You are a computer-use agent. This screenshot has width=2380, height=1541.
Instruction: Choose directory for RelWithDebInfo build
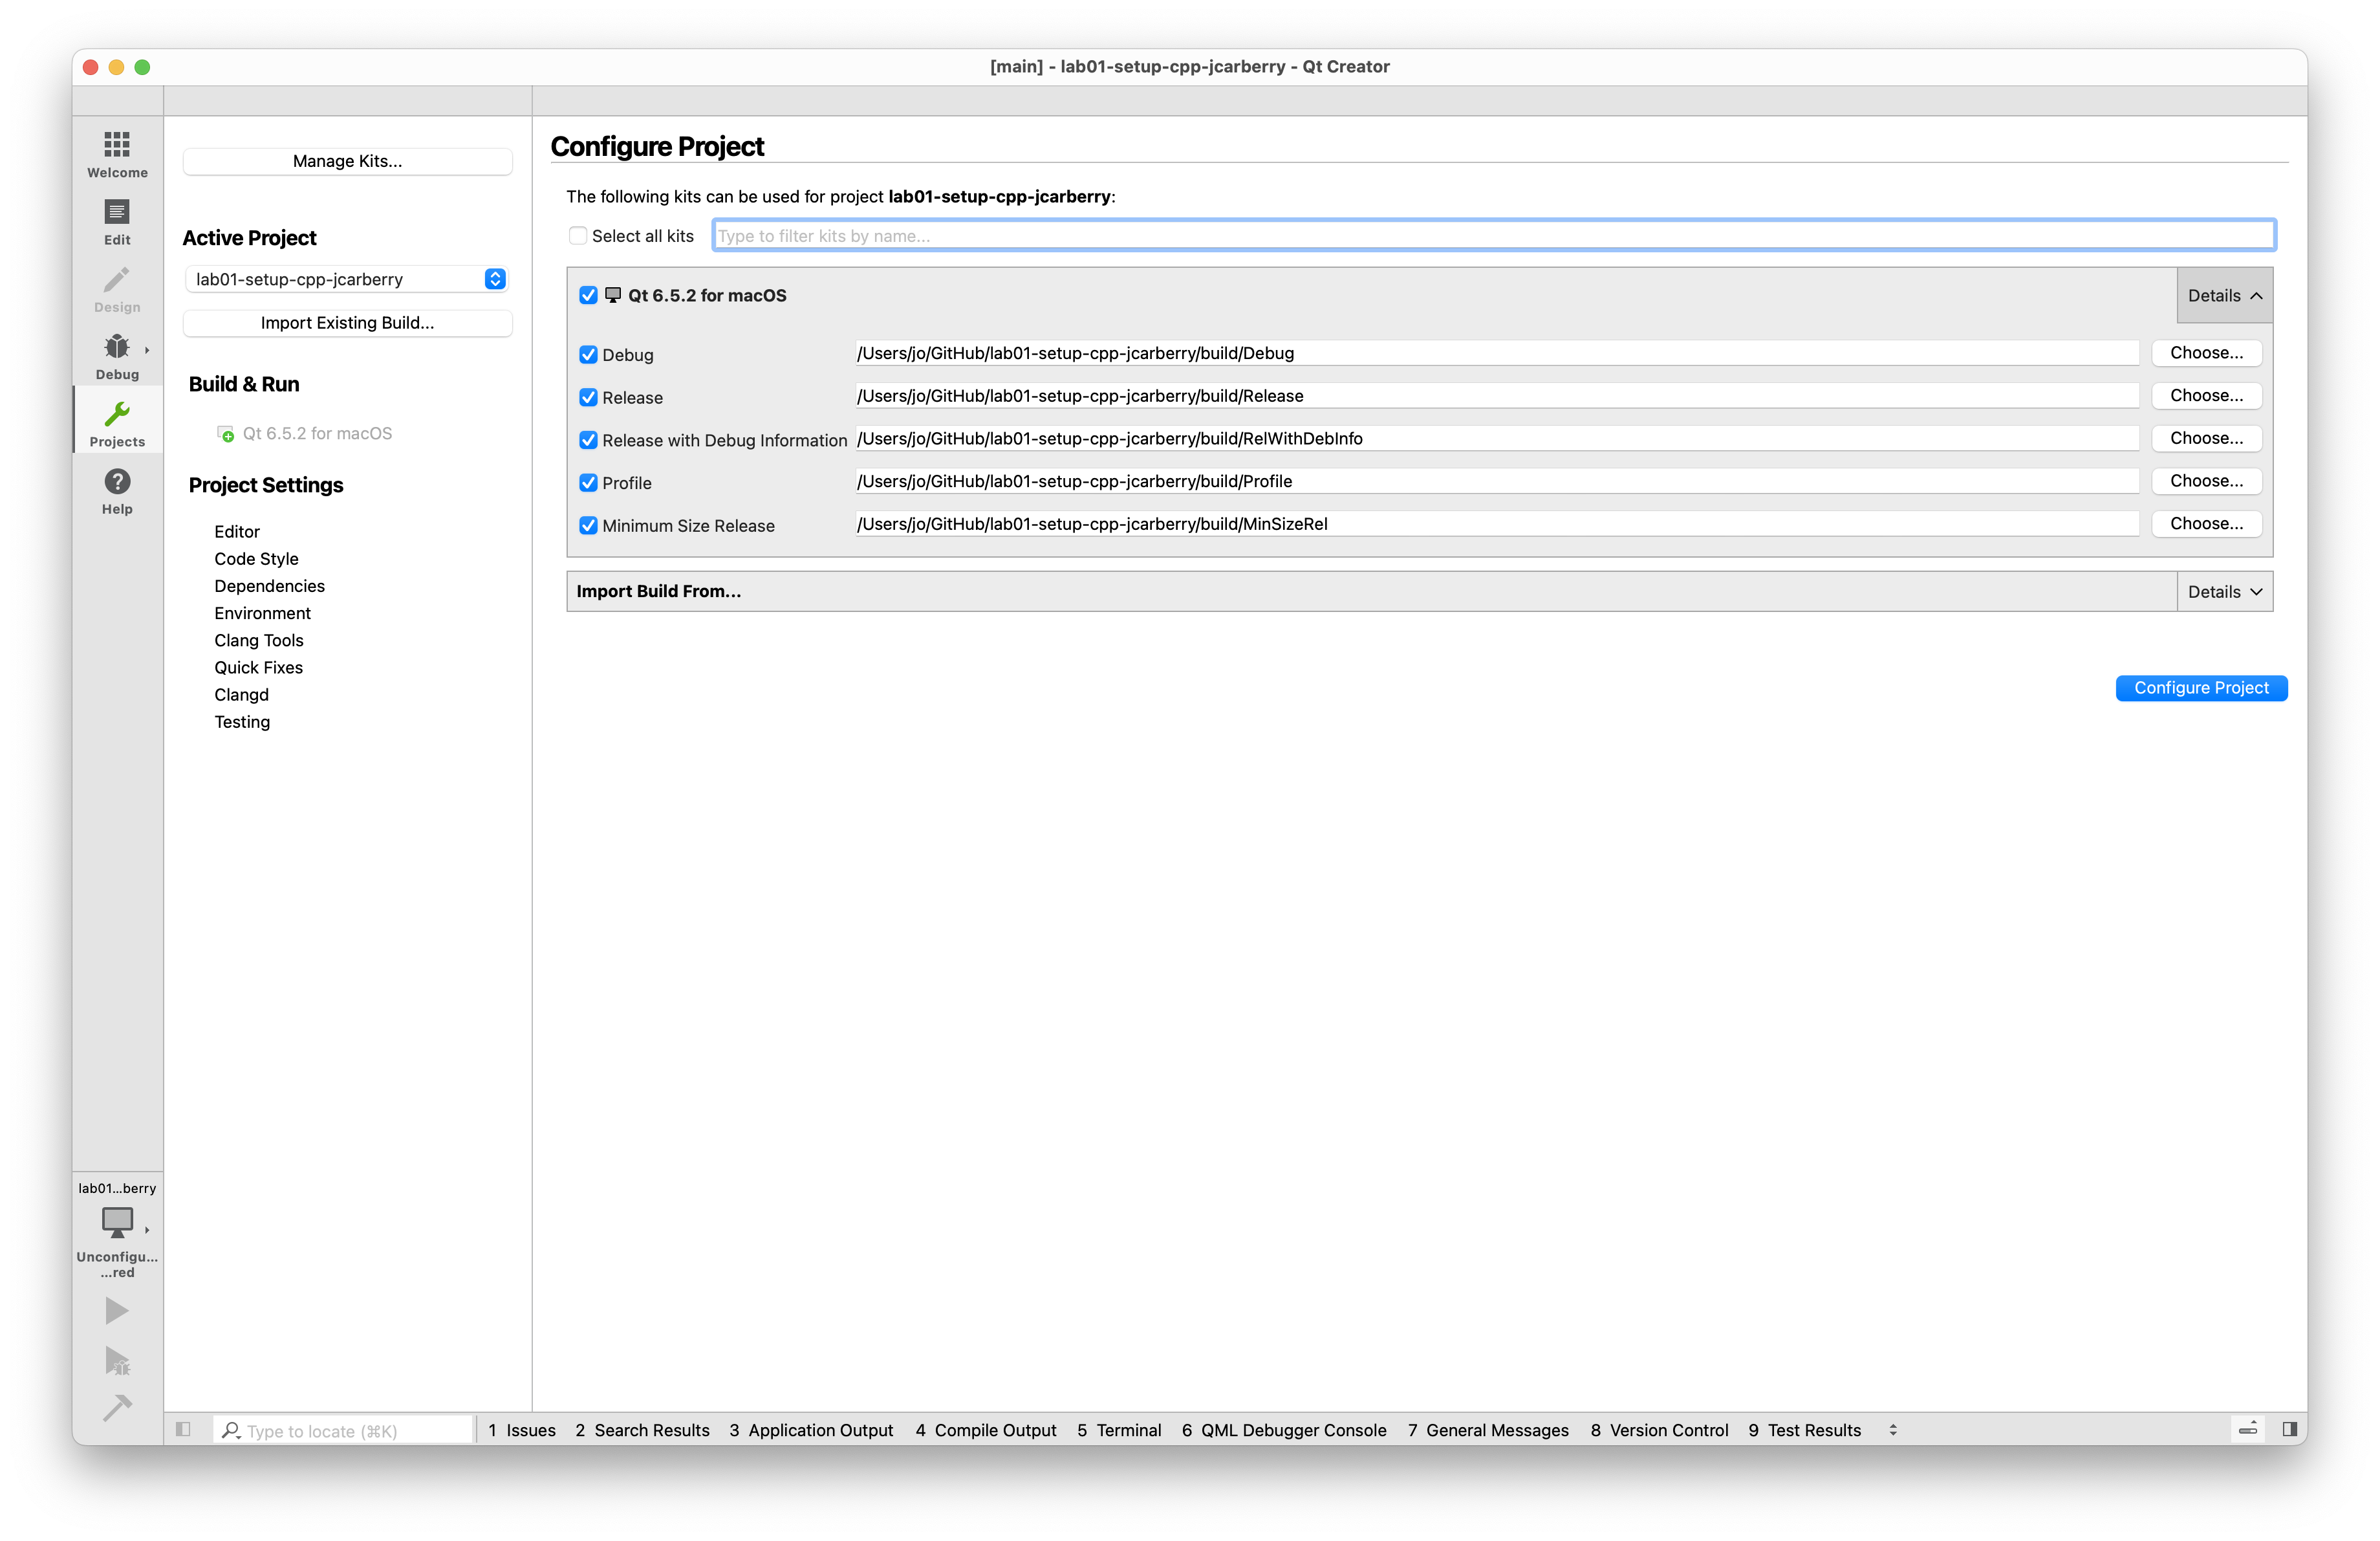[x=2206, y=438]
